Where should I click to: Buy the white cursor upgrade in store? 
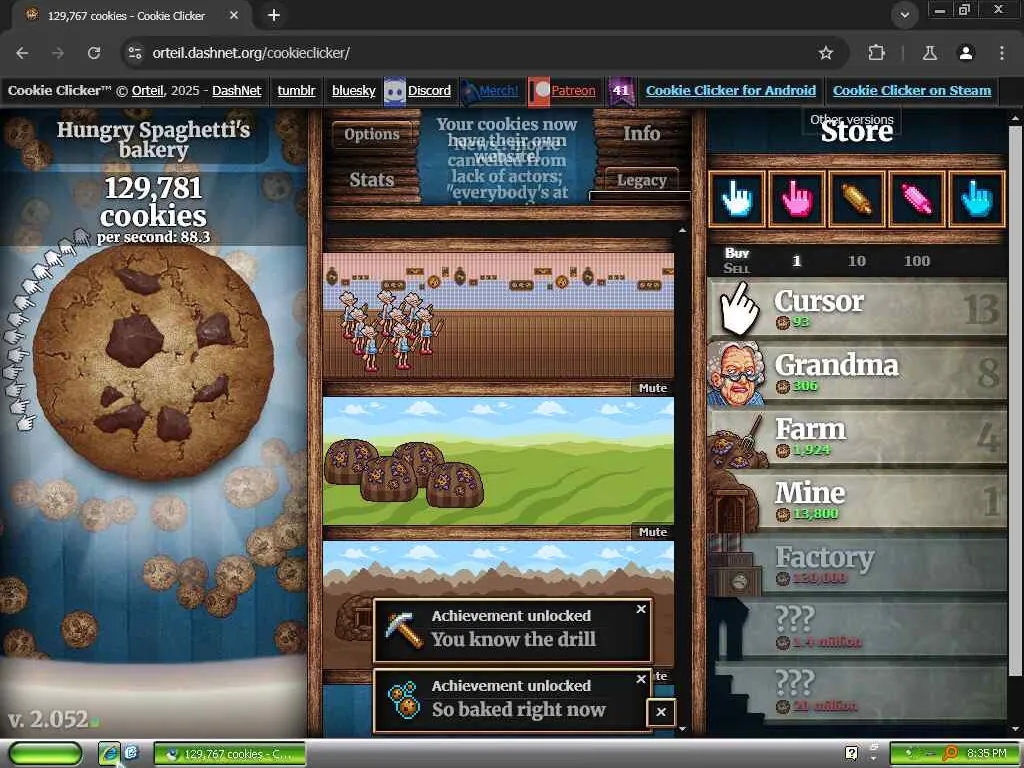point(737,199)
